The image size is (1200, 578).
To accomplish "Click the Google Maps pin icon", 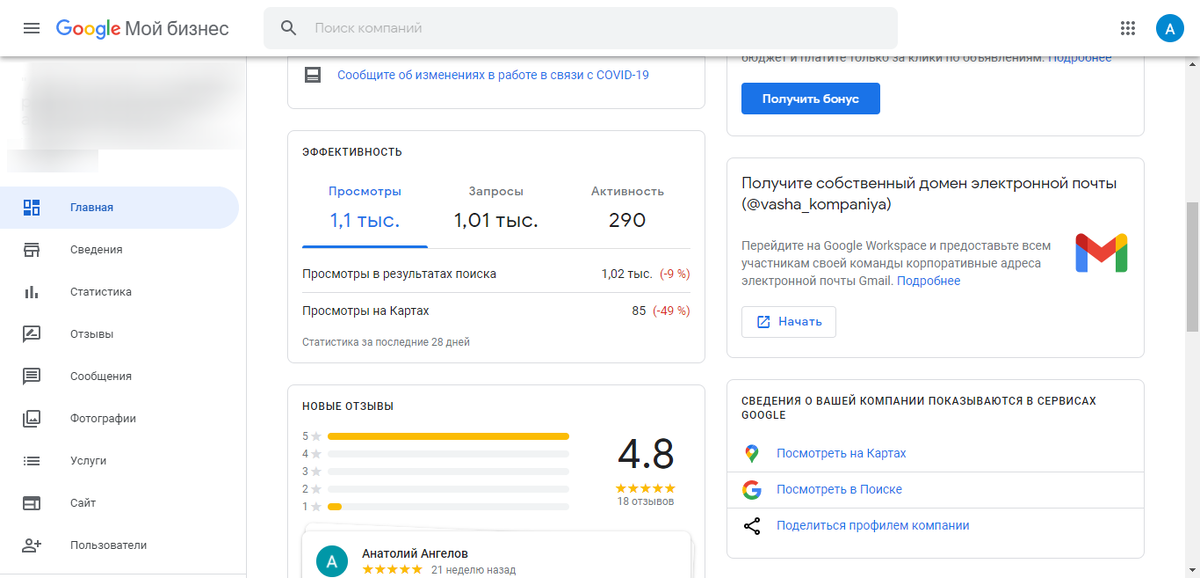I will pyautogui.click(x=752, y=453).
